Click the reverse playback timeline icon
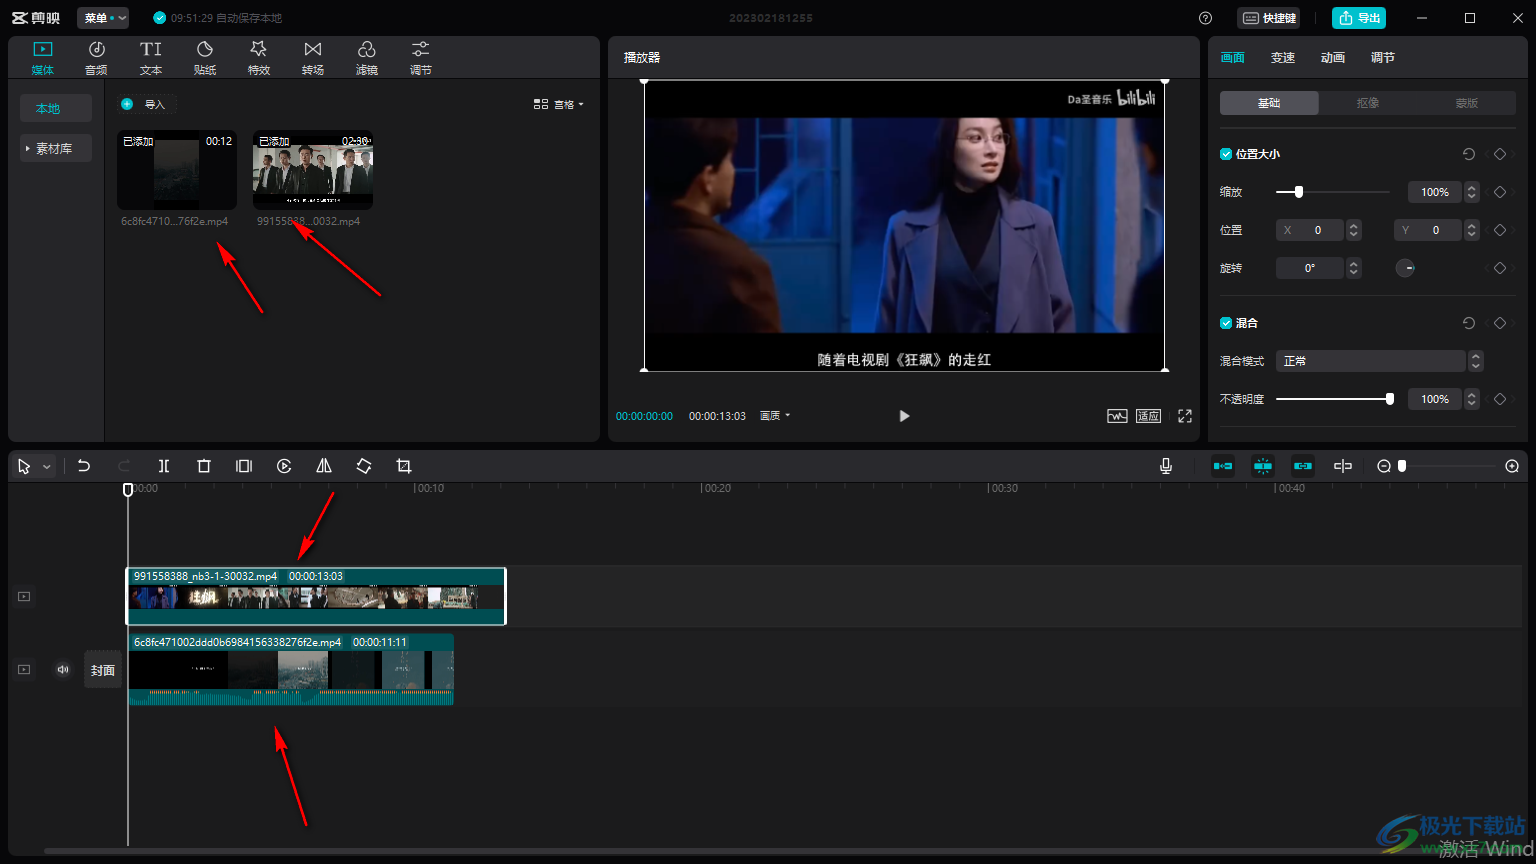This screenshot has width=1536, height=864. tap(284, 466)
